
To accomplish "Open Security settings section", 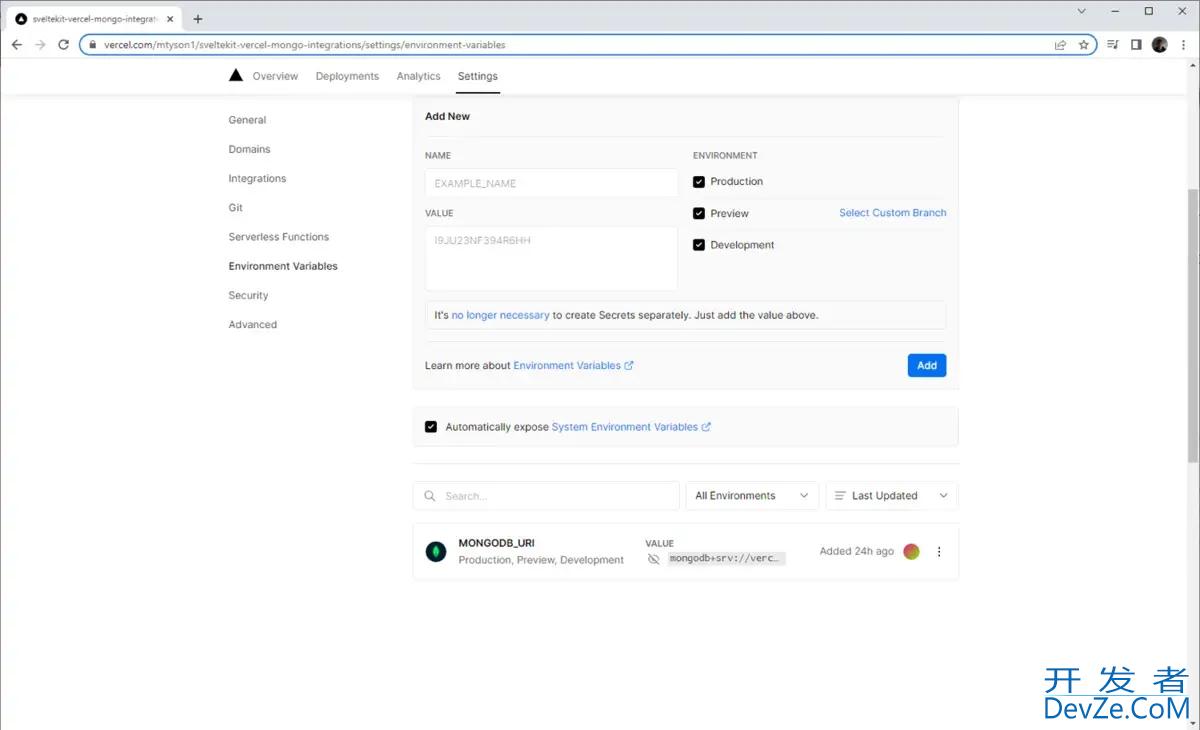I will click(248, 295).
